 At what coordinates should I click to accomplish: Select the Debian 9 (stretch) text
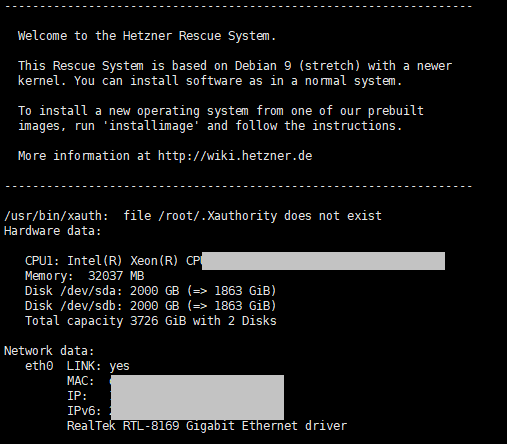point(297,66)
